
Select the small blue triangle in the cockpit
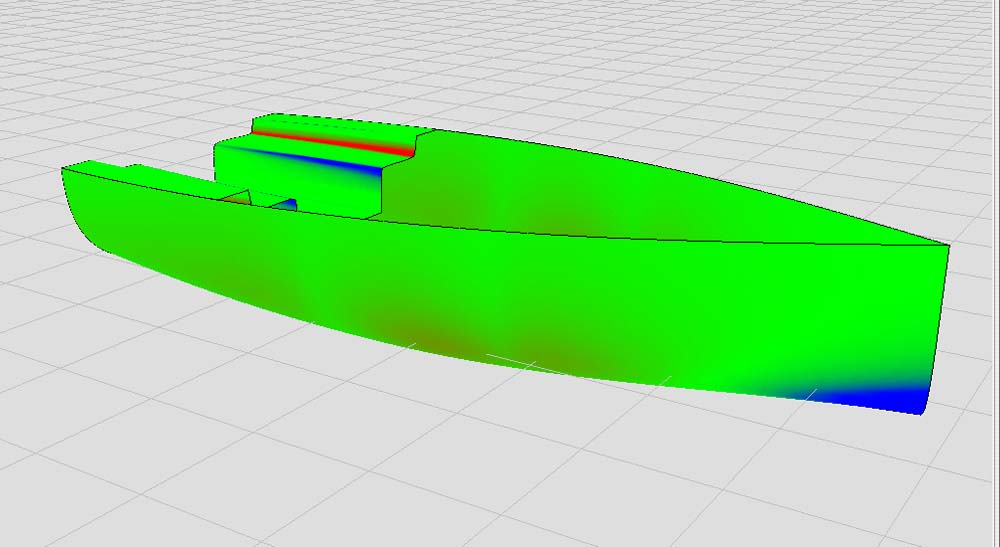[288, 205]
